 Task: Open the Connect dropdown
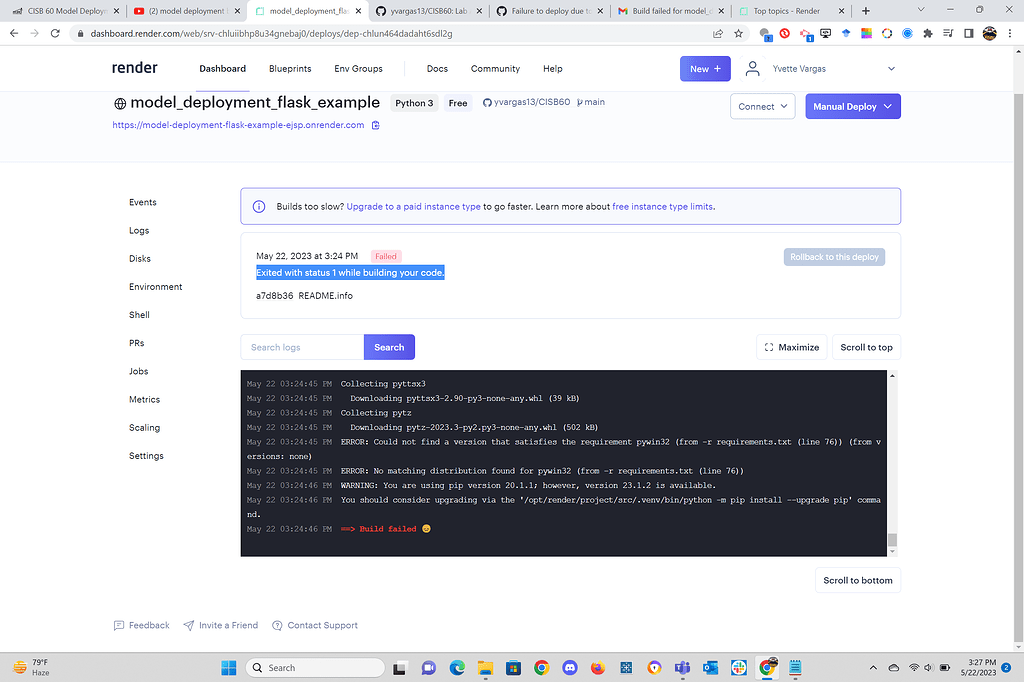pos(762,105)
